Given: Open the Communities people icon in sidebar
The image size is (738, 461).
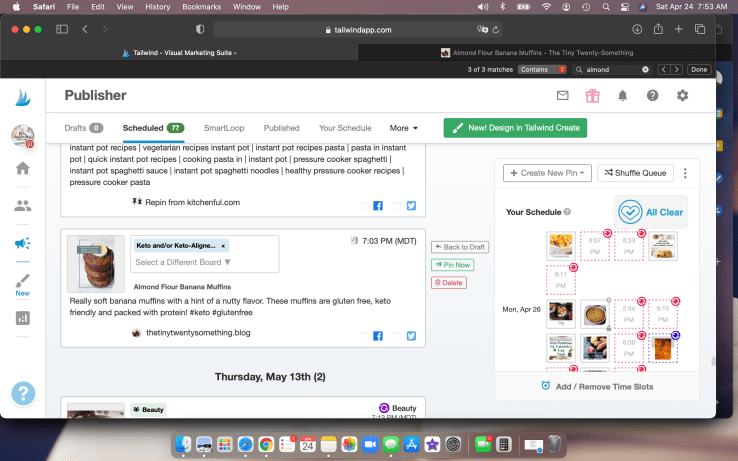Looking at the screenshot, I should (x=22, y=206).
